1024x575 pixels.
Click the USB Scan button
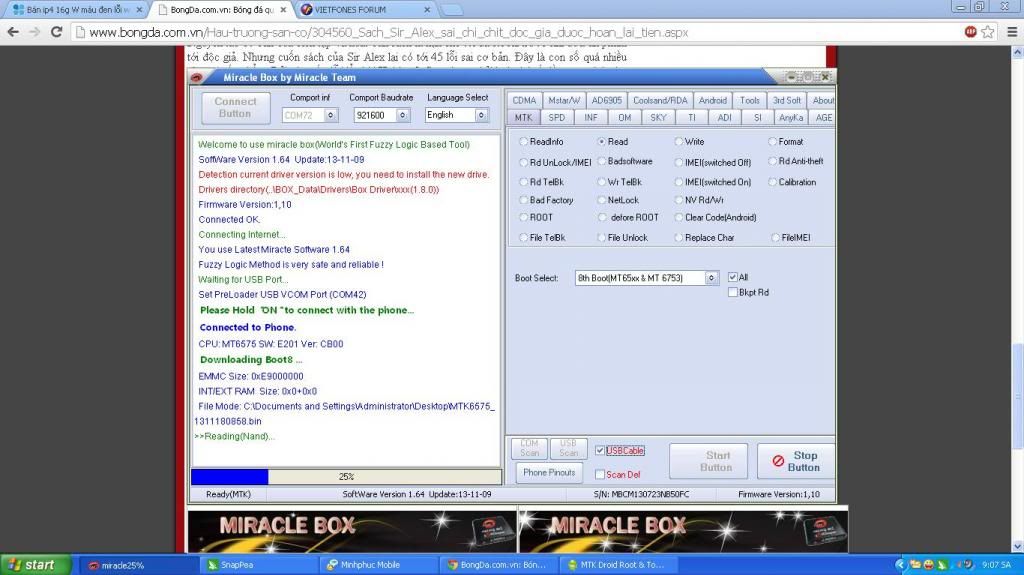(568, 448)
